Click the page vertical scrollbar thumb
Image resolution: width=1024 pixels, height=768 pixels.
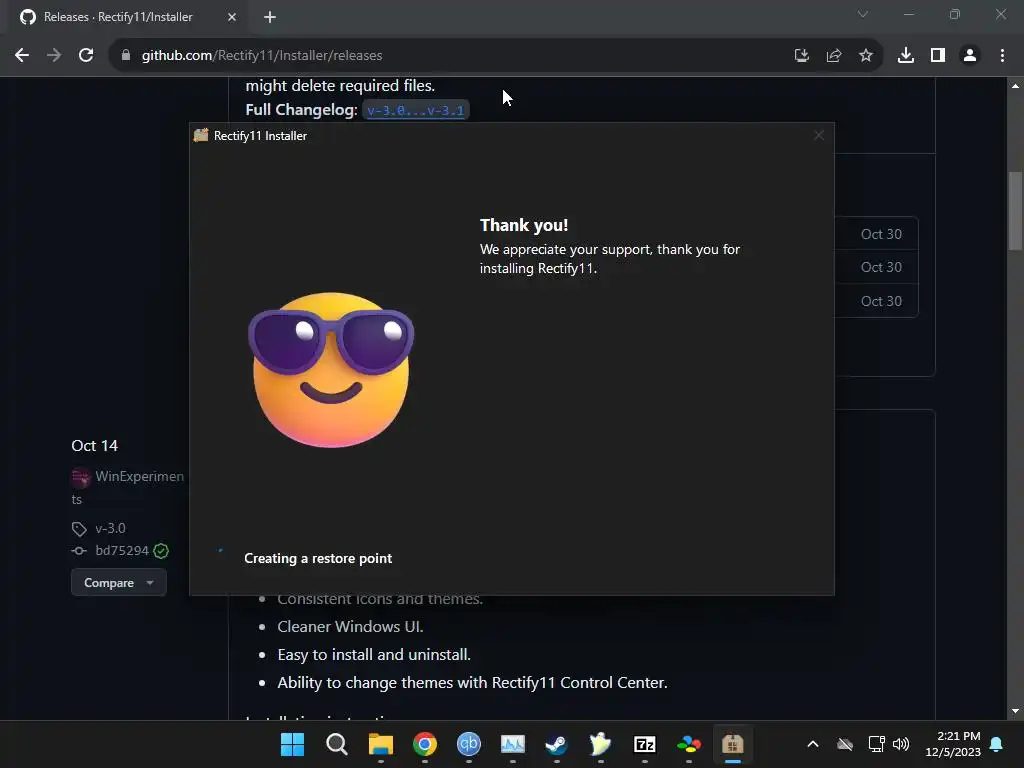(x=1015, y=210)
